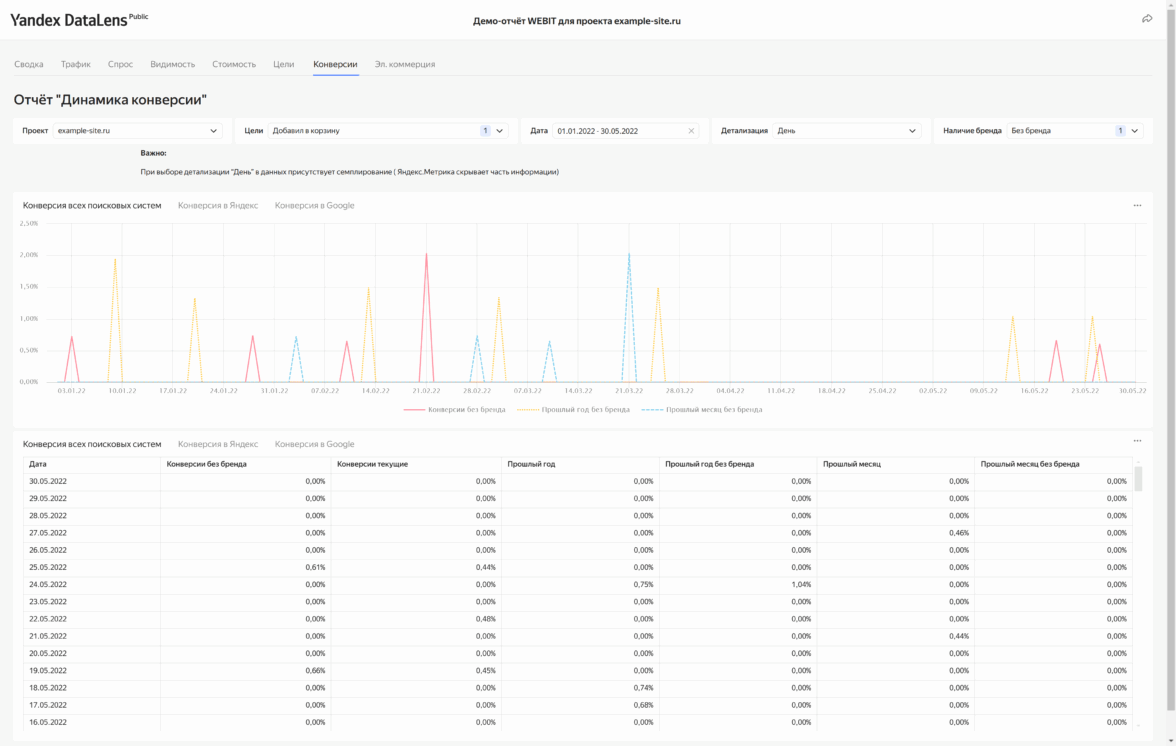Open the Эл. коммерция tab
Viewport: 1176px width, 746px height.
coord(404,64)
